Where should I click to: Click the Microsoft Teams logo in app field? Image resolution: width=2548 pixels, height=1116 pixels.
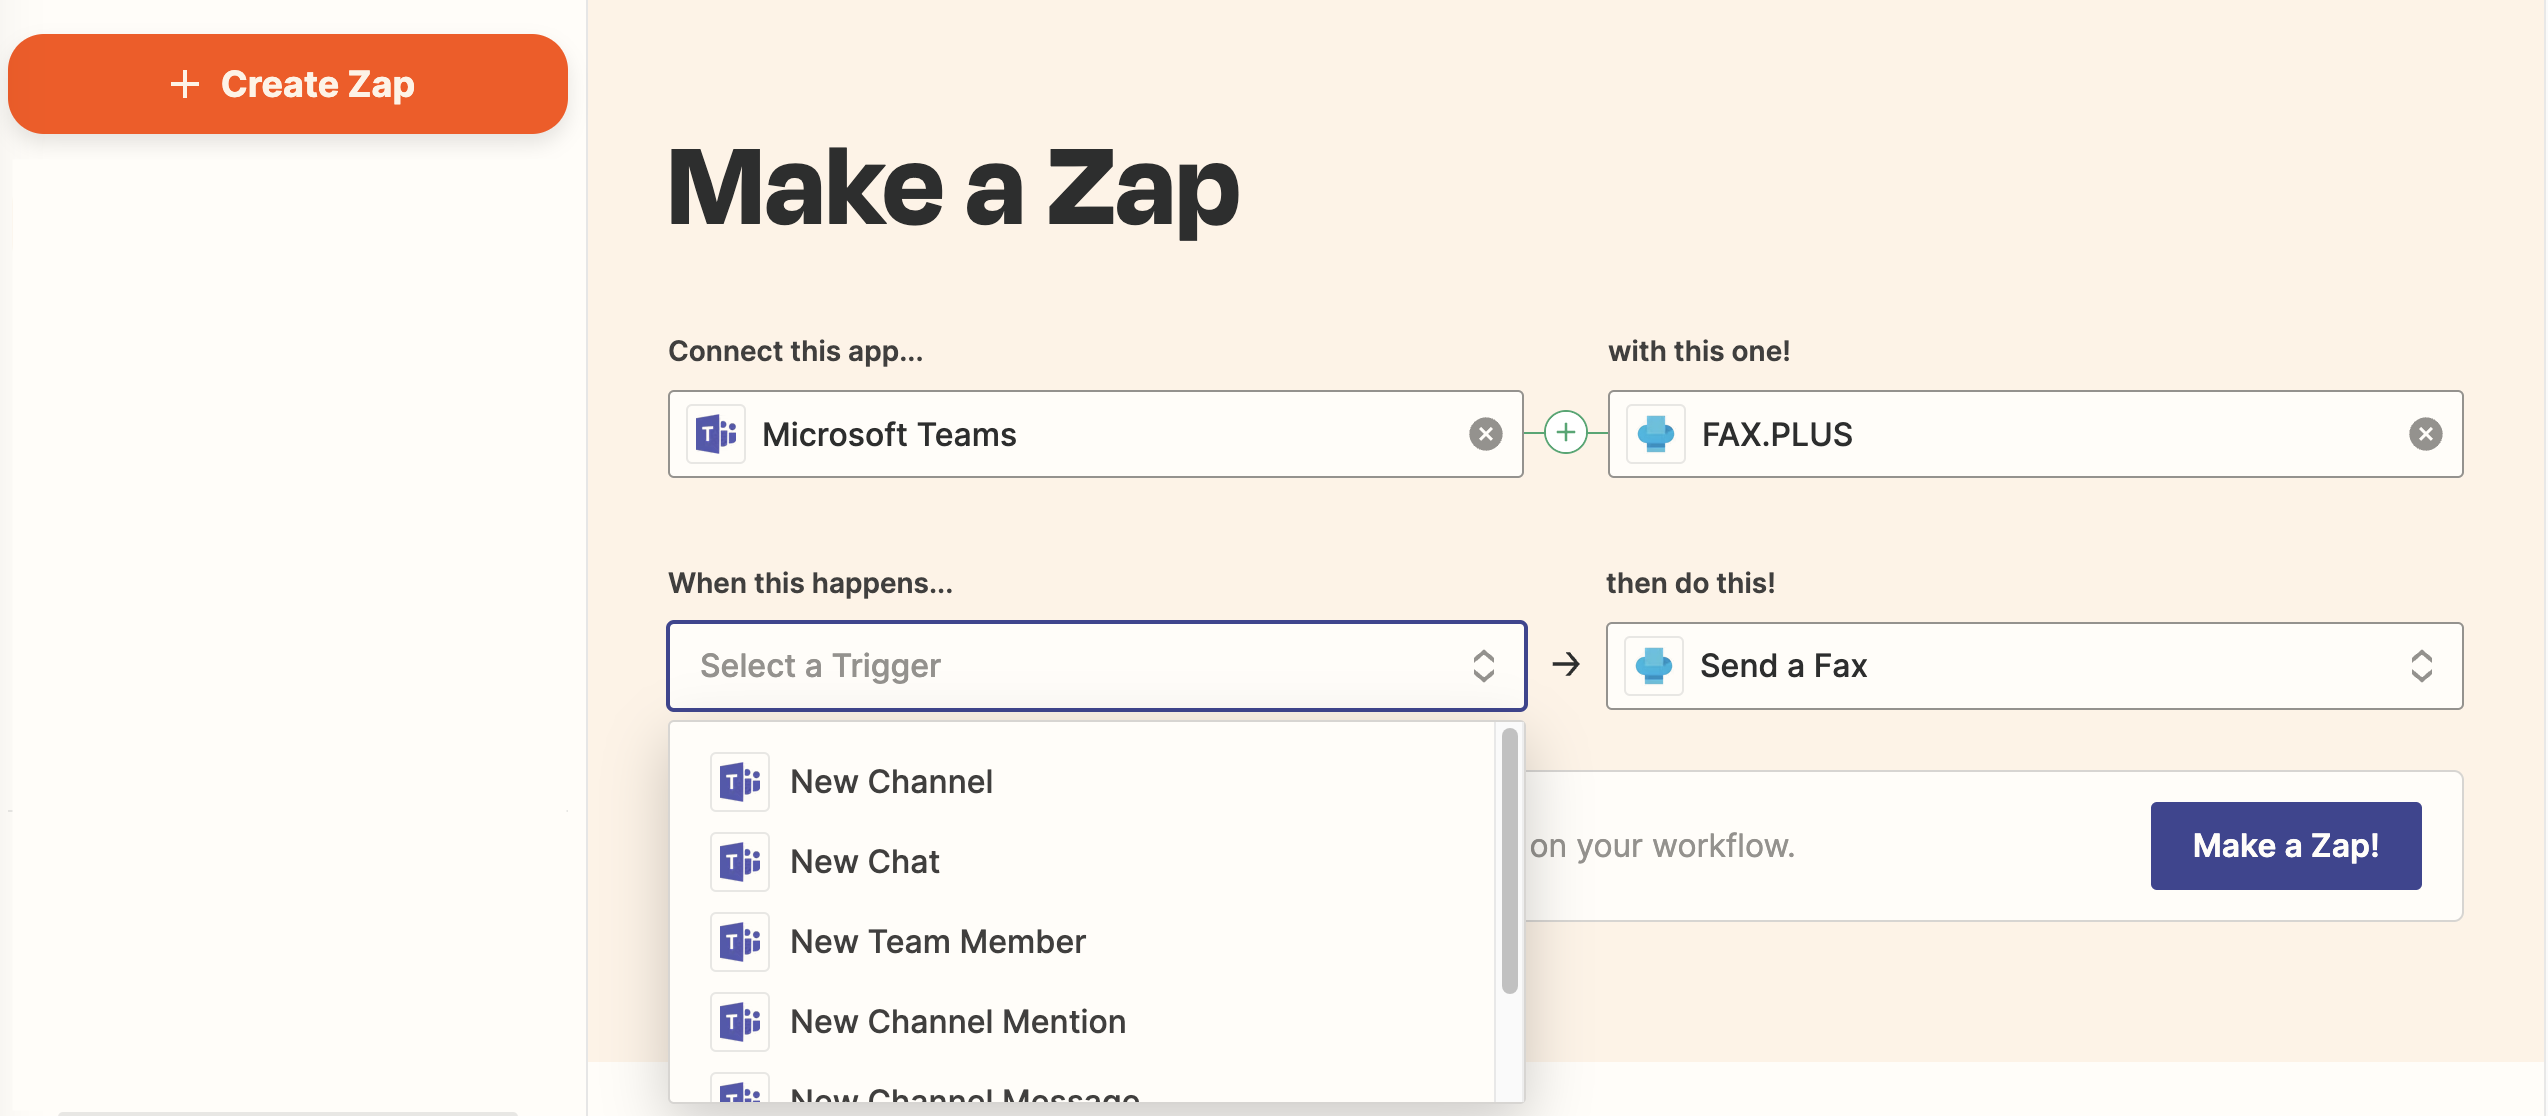[x=716, y=434]
